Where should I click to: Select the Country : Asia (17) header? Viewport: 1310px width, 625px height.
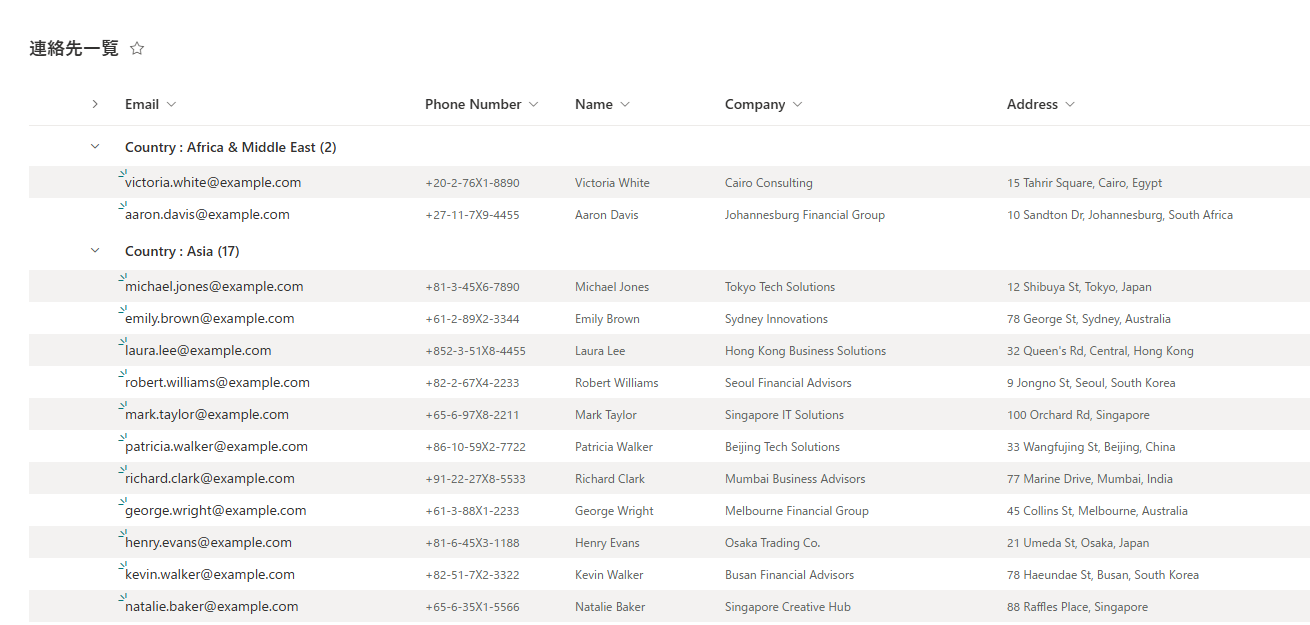[182, 251]
